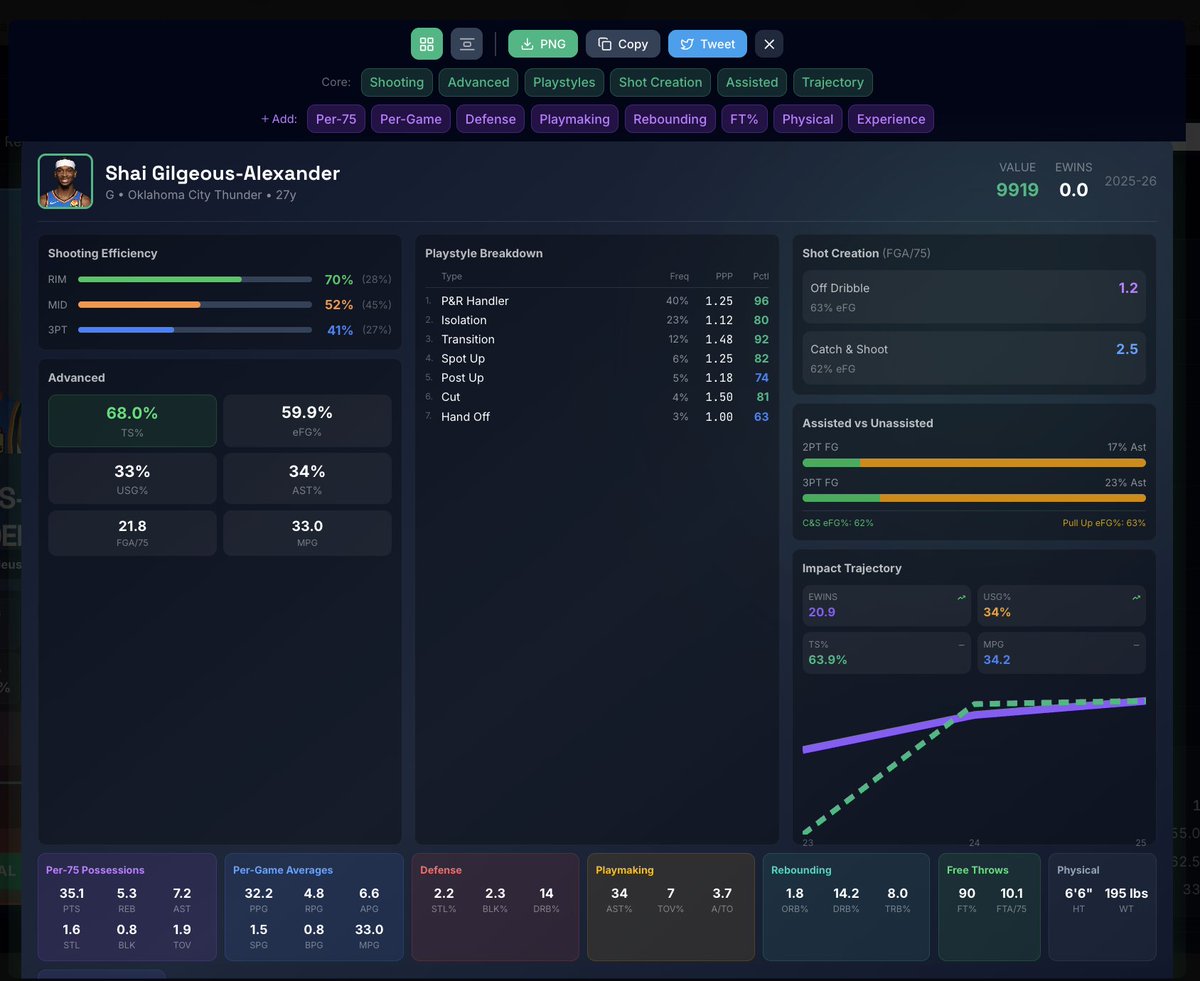Select the Shot Creation core tab
Viewport: 1200px width, 981px height.
coord(660,82)
